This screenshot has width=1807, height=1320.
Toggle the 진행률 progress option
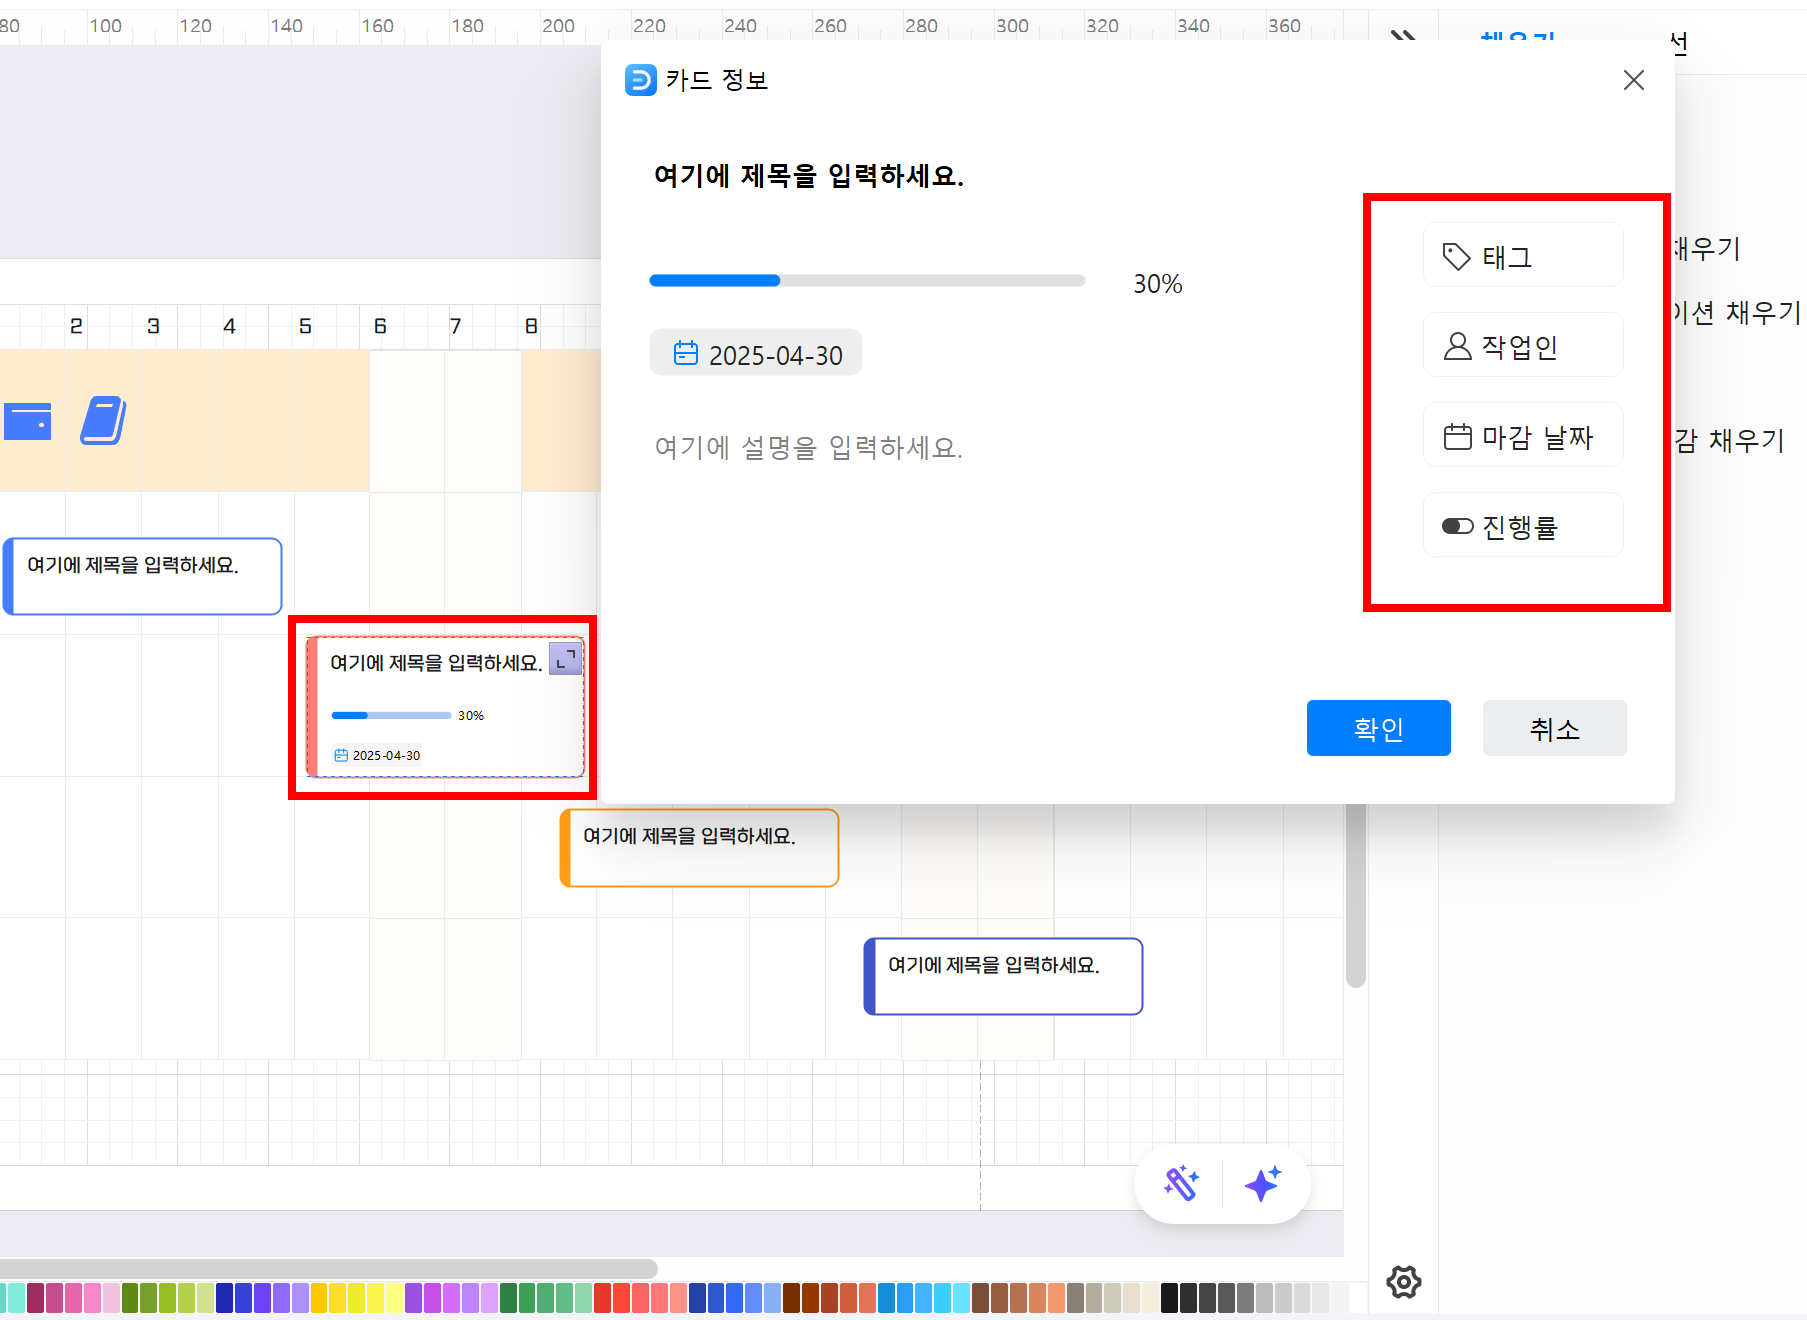pyautogui.click(x=1522, y=525)
